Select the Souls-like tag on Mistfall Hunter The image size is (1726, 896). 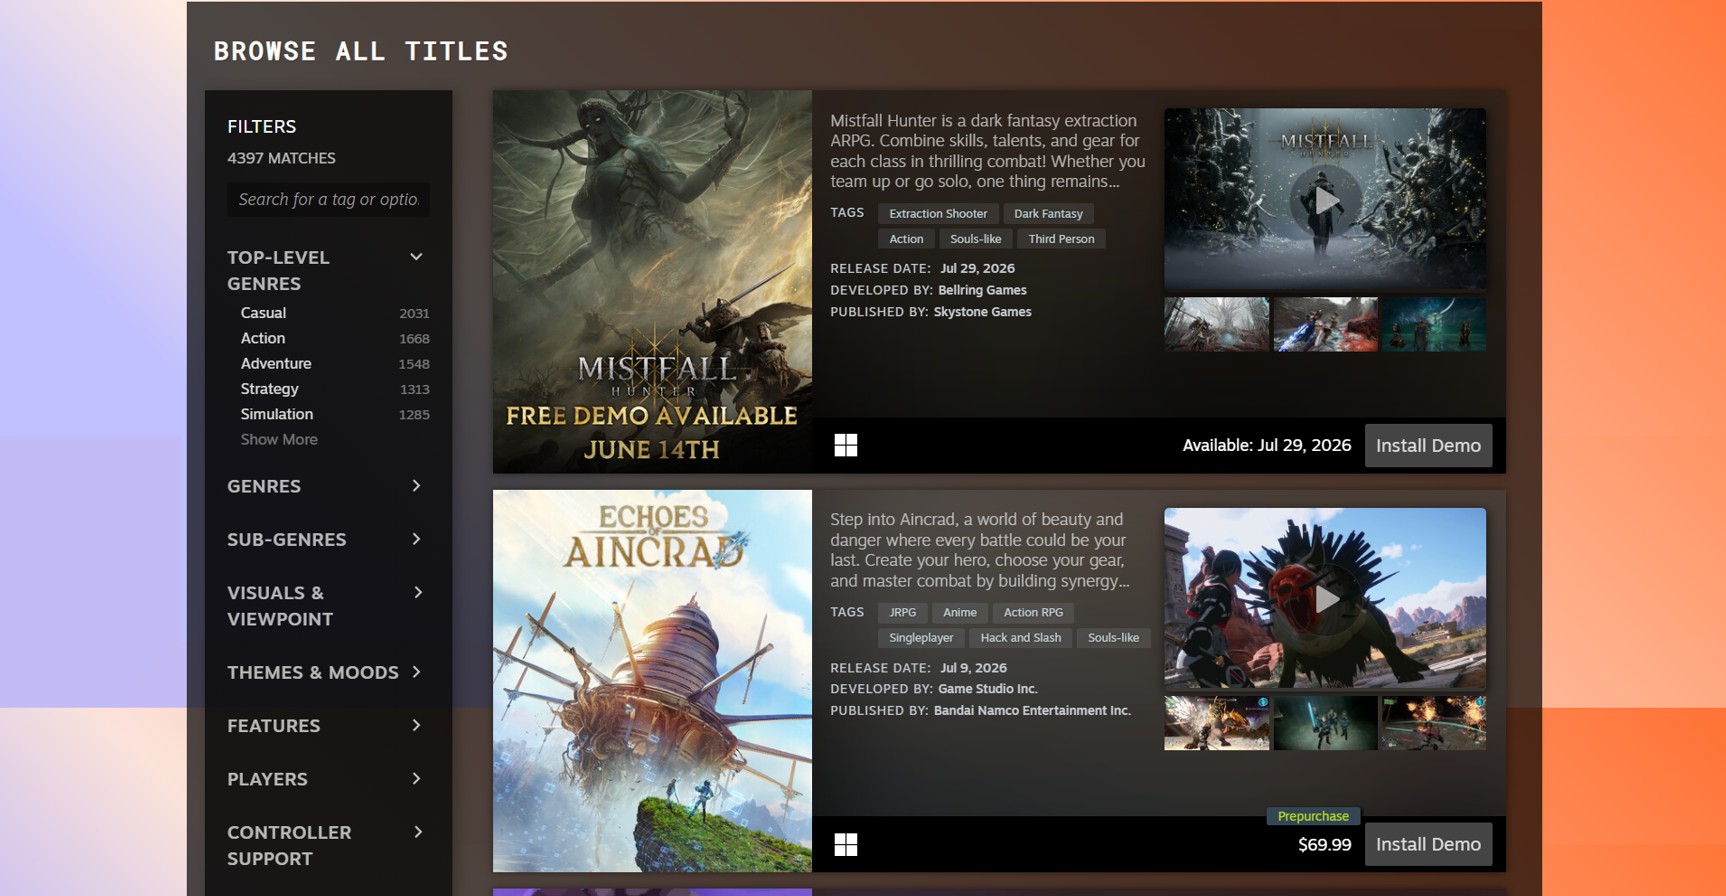pyautogui.click(x=975, y=239)
